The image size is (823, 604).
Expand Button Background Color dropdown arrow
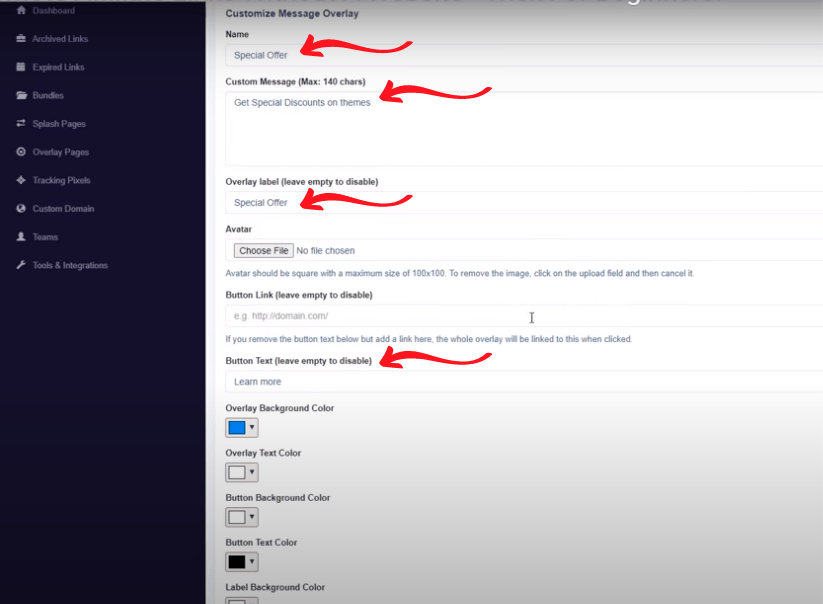tap(252, 517)
